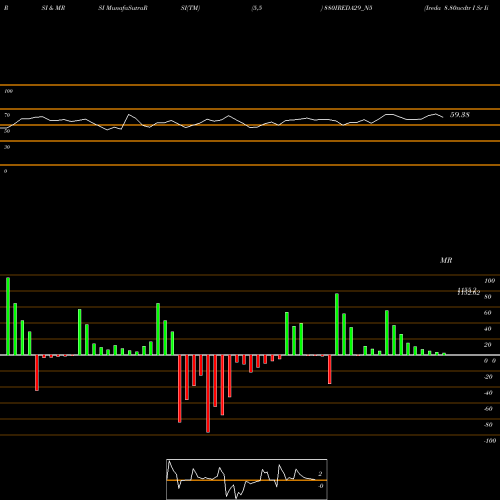Click the tallest green MR bar at the left edge
500x500 pixels.
(8, 316)
